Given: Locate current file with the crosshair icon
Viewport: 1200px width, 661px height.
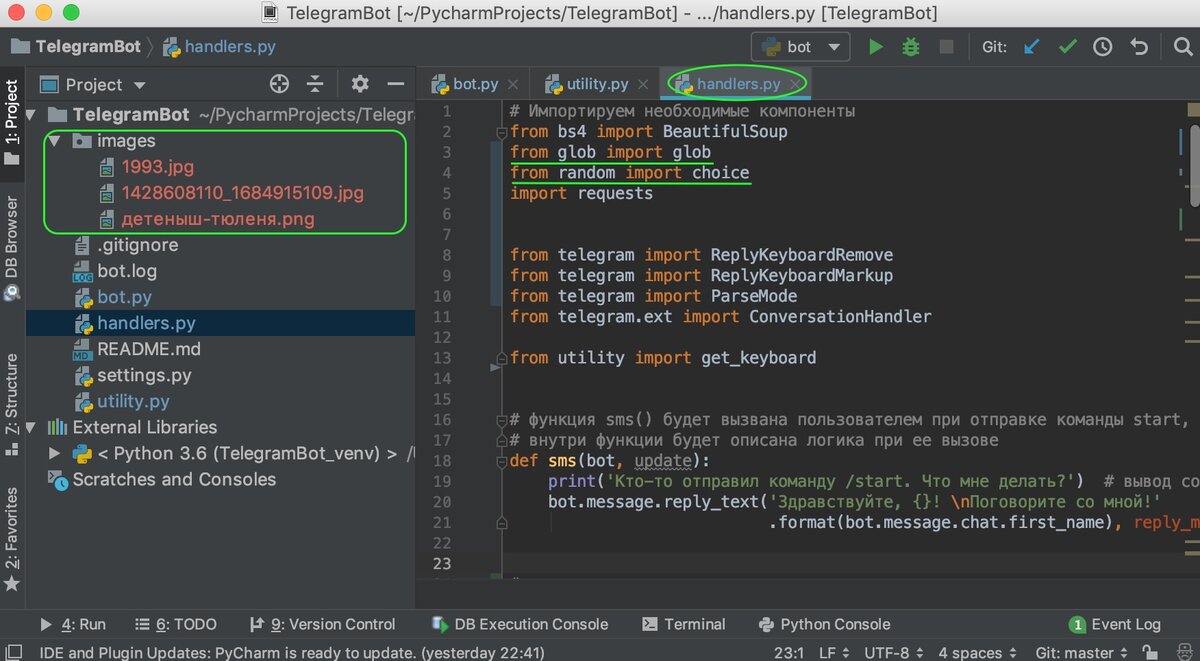Looking at the screenshot, I should tap(280, 84).
